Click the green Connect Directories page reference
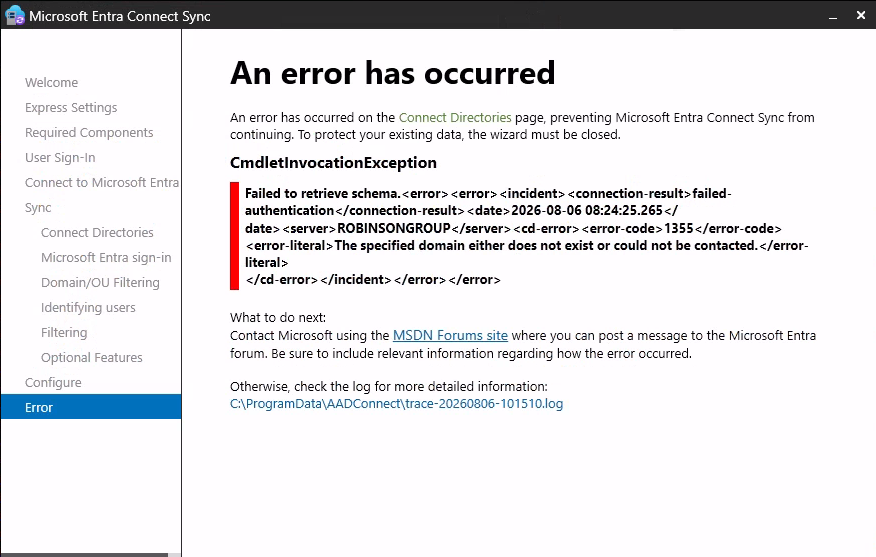 pos(455,117)
